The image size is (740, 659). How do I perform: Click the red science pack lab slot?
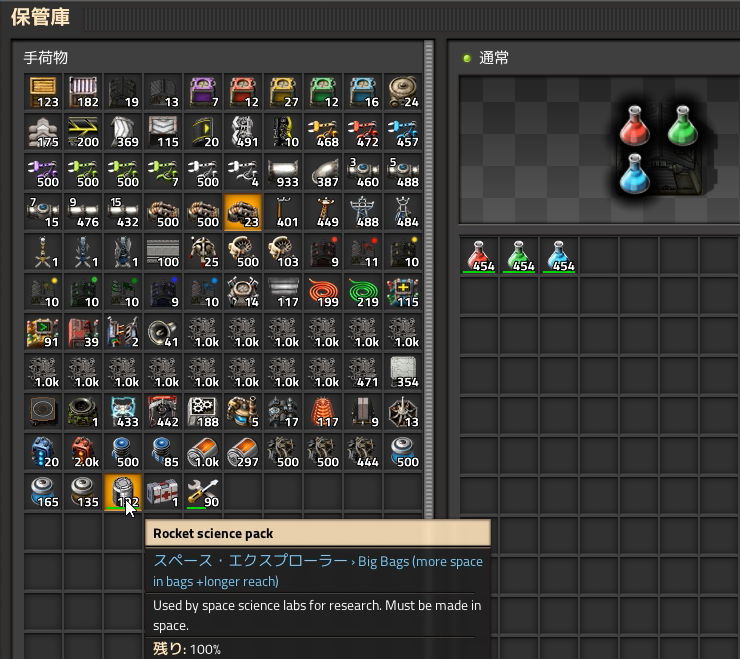coord(479,256)
